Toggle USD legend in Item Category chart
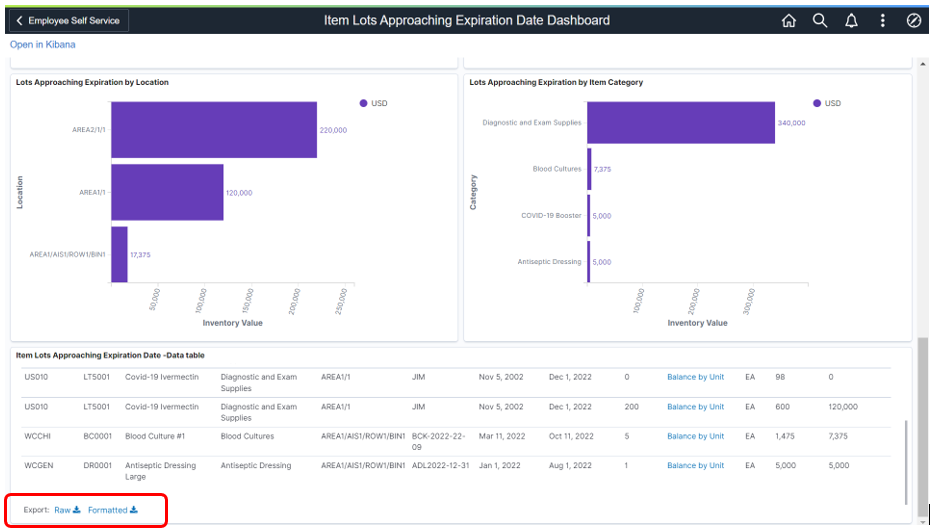 826,103
